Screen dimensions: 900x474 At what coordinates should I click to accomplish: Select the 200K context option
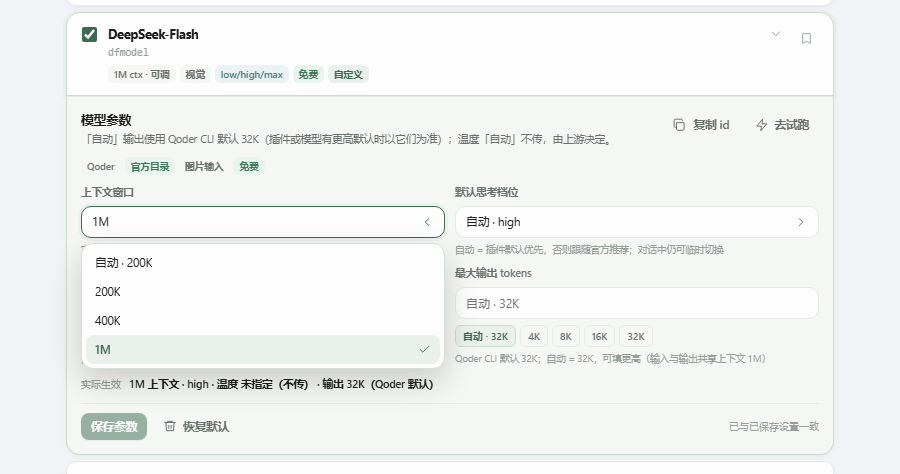click(x=263, y=292)
